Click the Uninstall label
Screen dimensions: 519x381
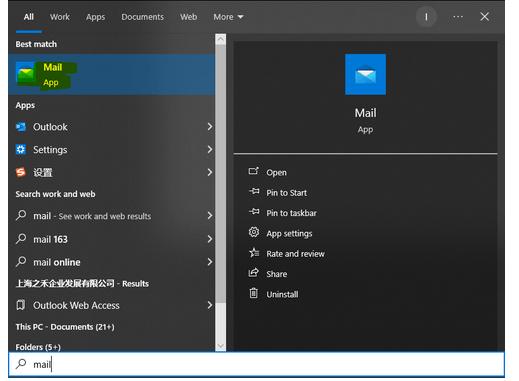click(282, 294)
